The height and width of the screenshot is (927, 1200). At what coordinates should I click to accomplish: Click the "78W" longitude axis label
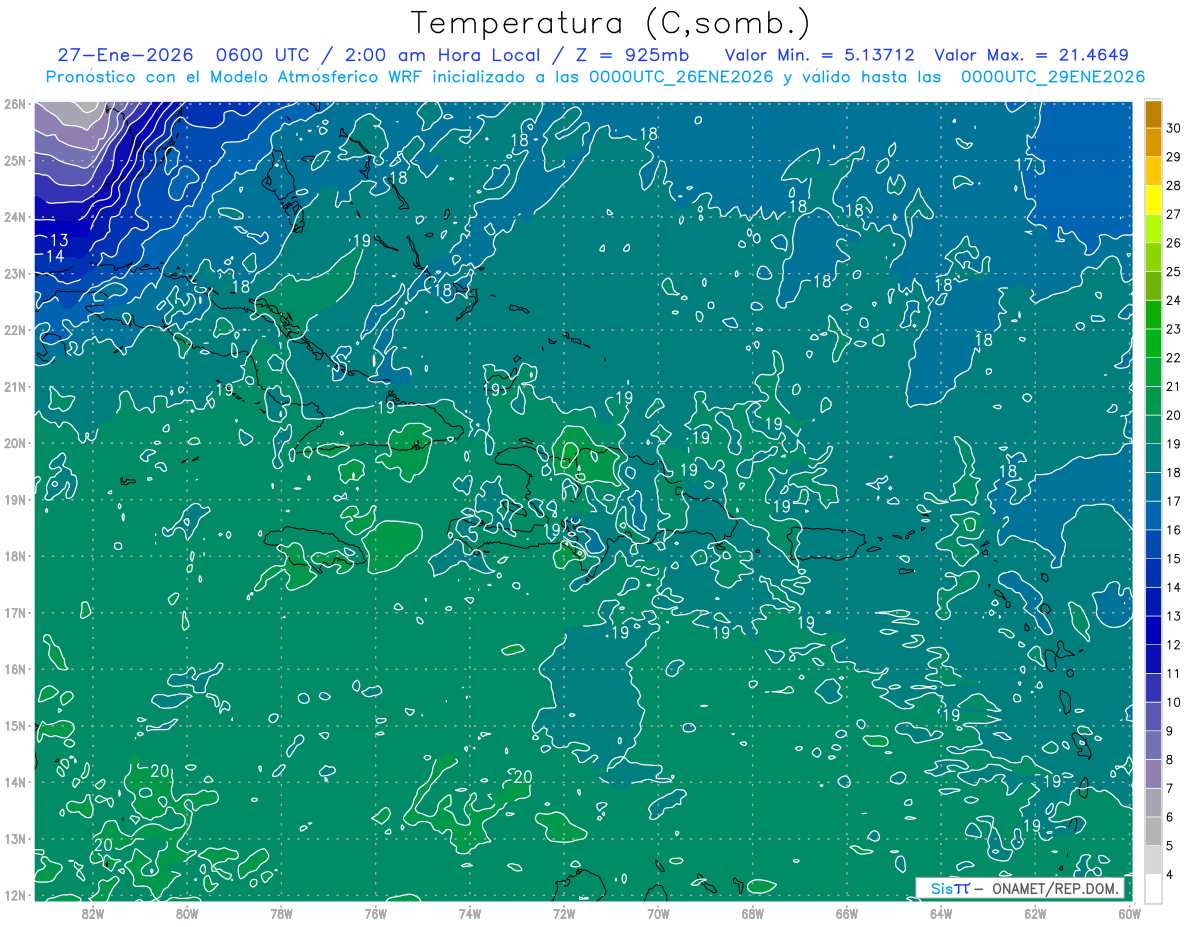coord(281,913)
